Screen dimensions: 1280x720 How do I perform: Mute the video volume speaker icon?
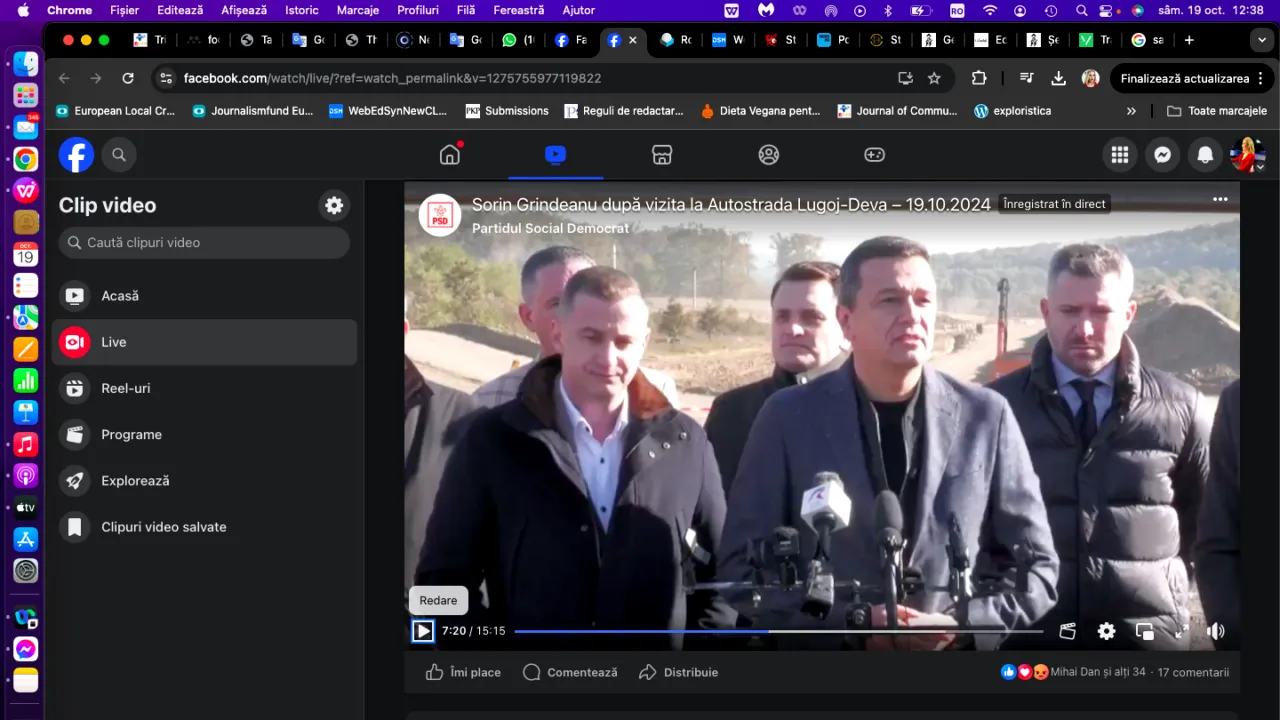coord(1215,631)
